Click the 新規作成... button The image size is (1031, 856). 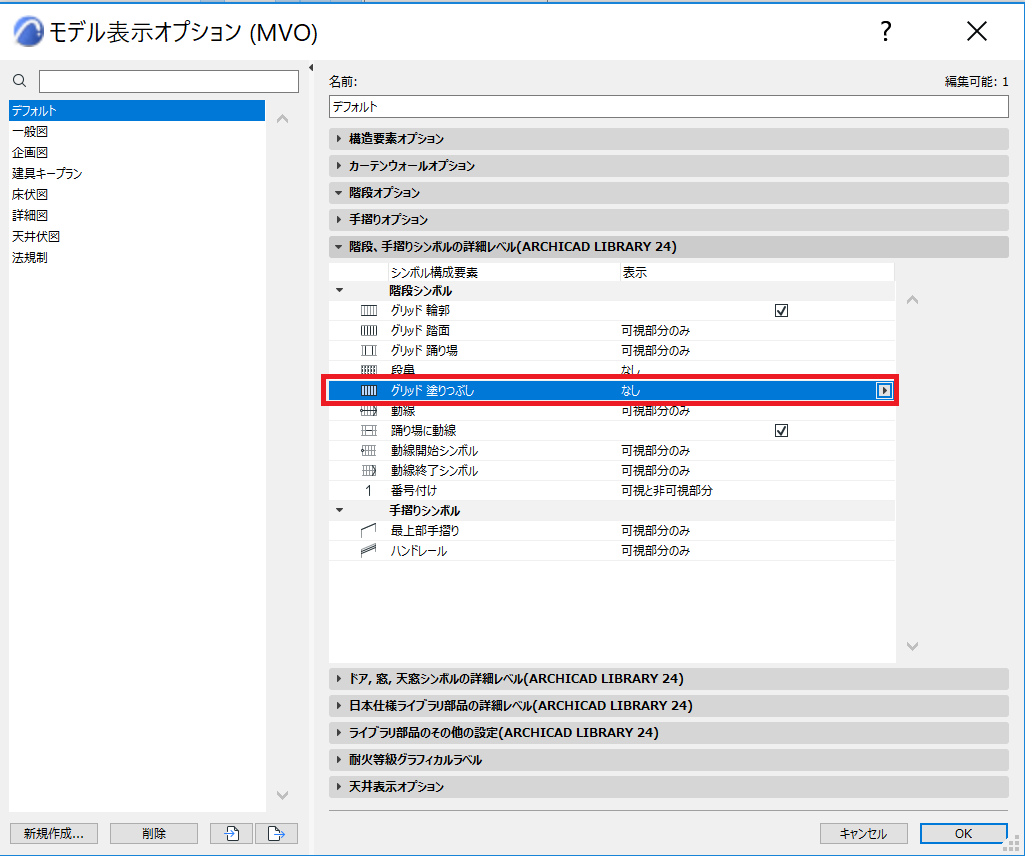[x=54, y=834]
